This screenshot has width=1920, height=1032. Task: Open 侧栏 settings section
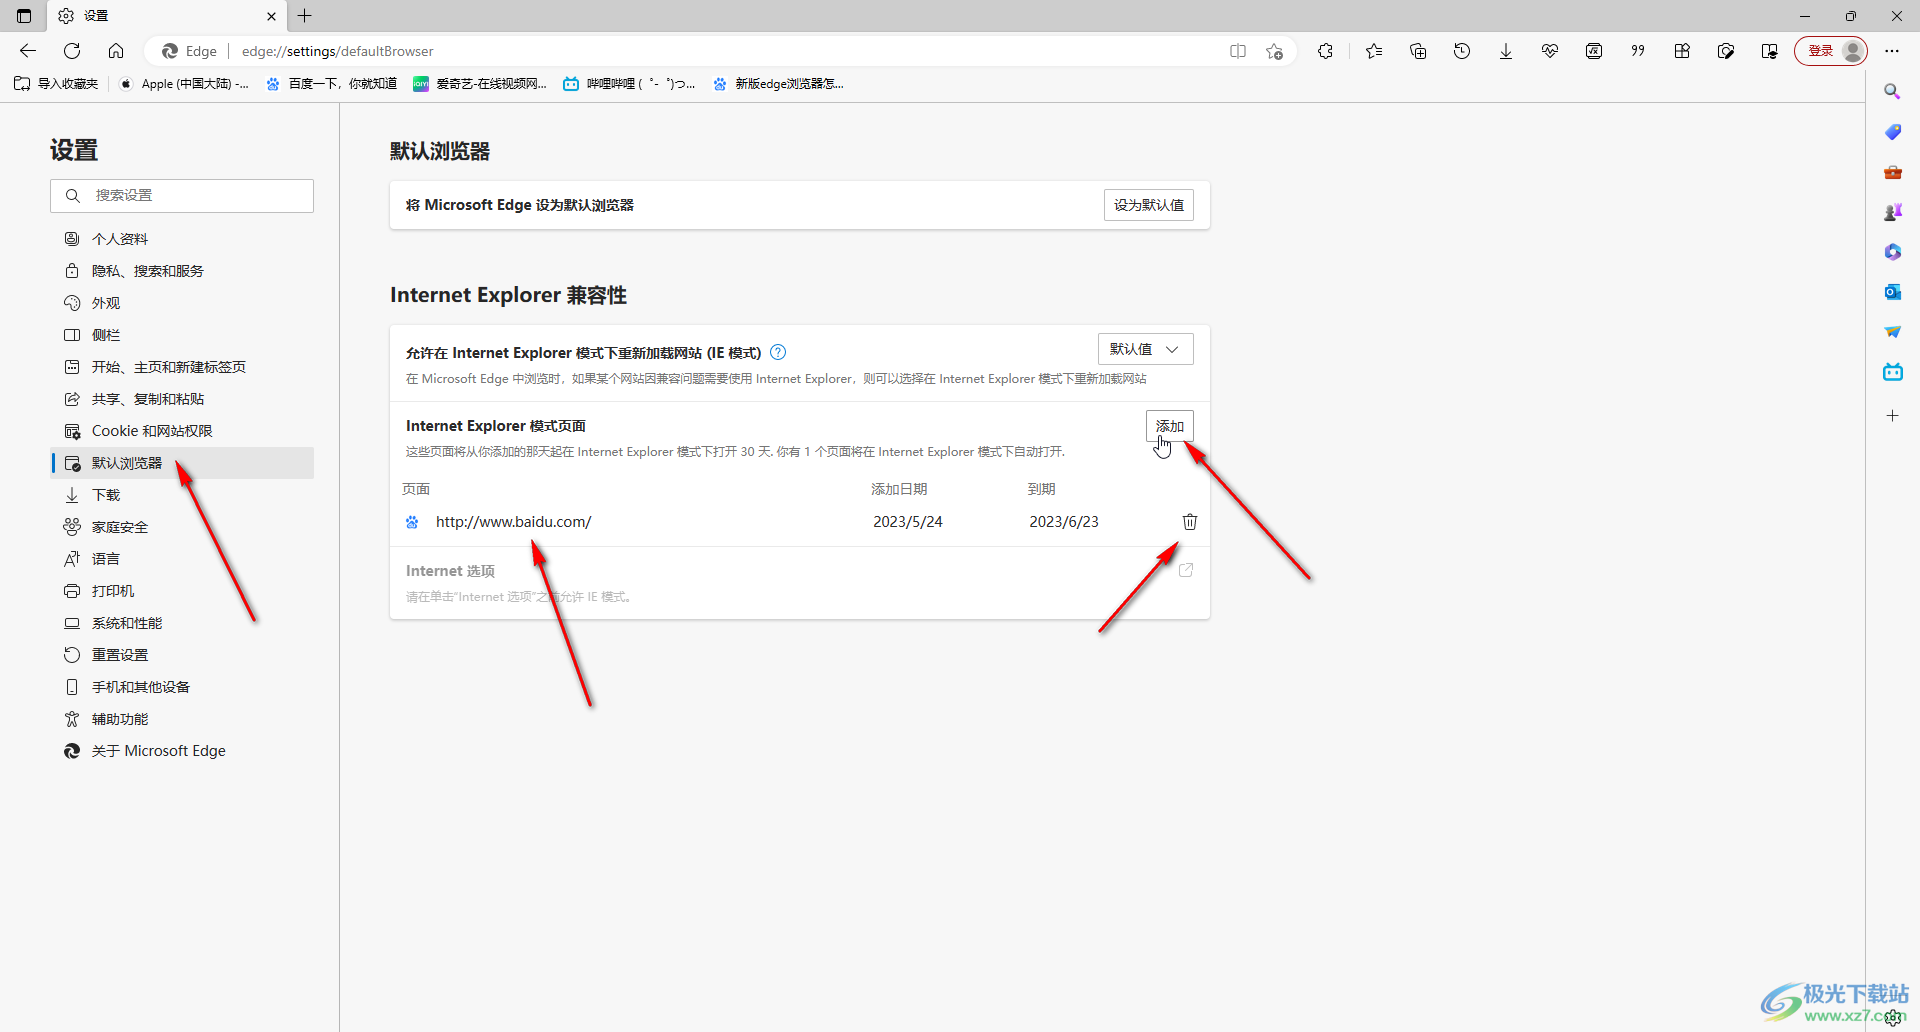tap(182, 335)
